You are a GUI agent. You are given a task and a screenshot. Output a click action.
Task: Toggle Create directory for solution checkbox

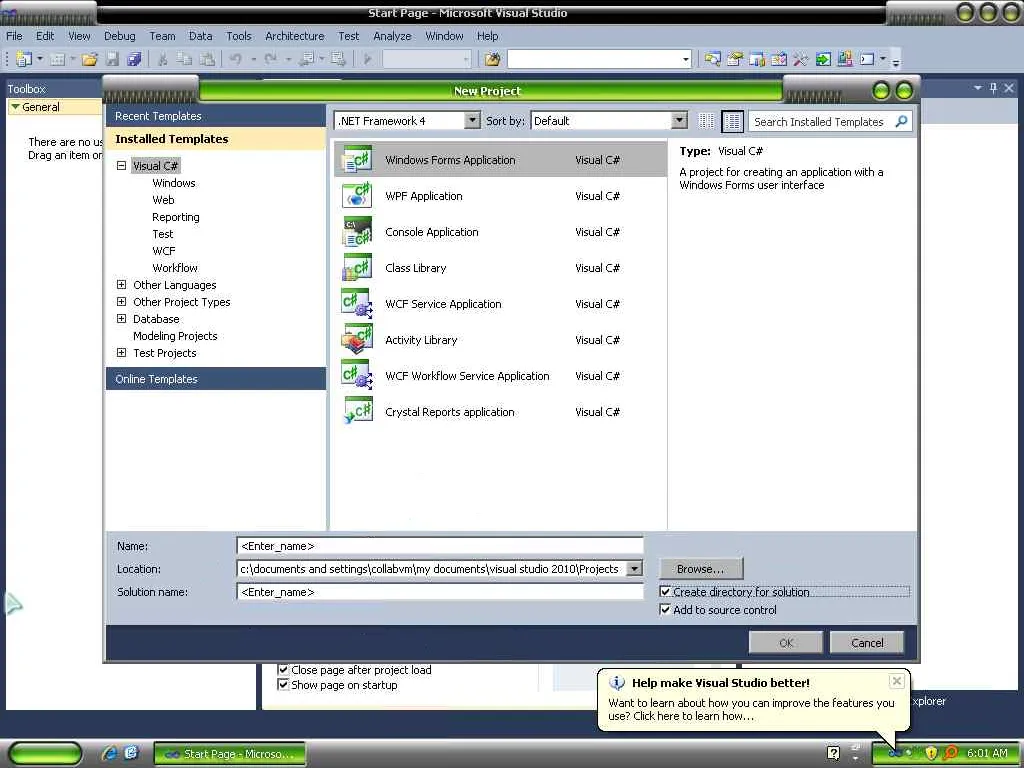point(665,592)
